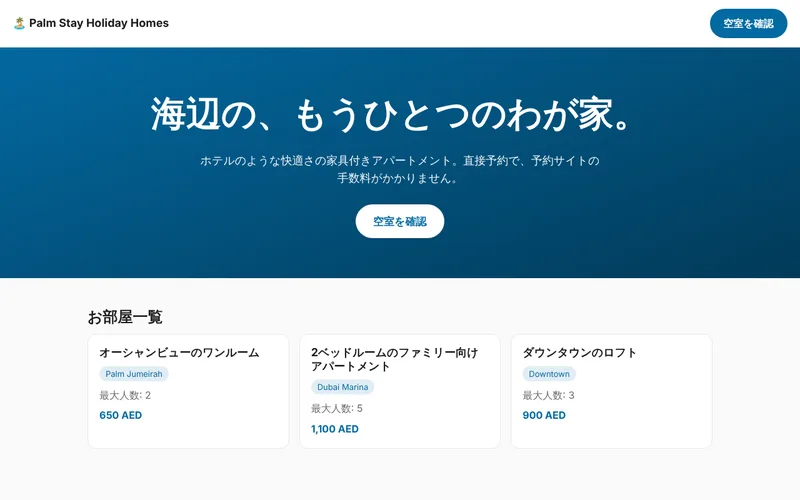Open the ダウンタウンのロフト card title

(580, 353)
